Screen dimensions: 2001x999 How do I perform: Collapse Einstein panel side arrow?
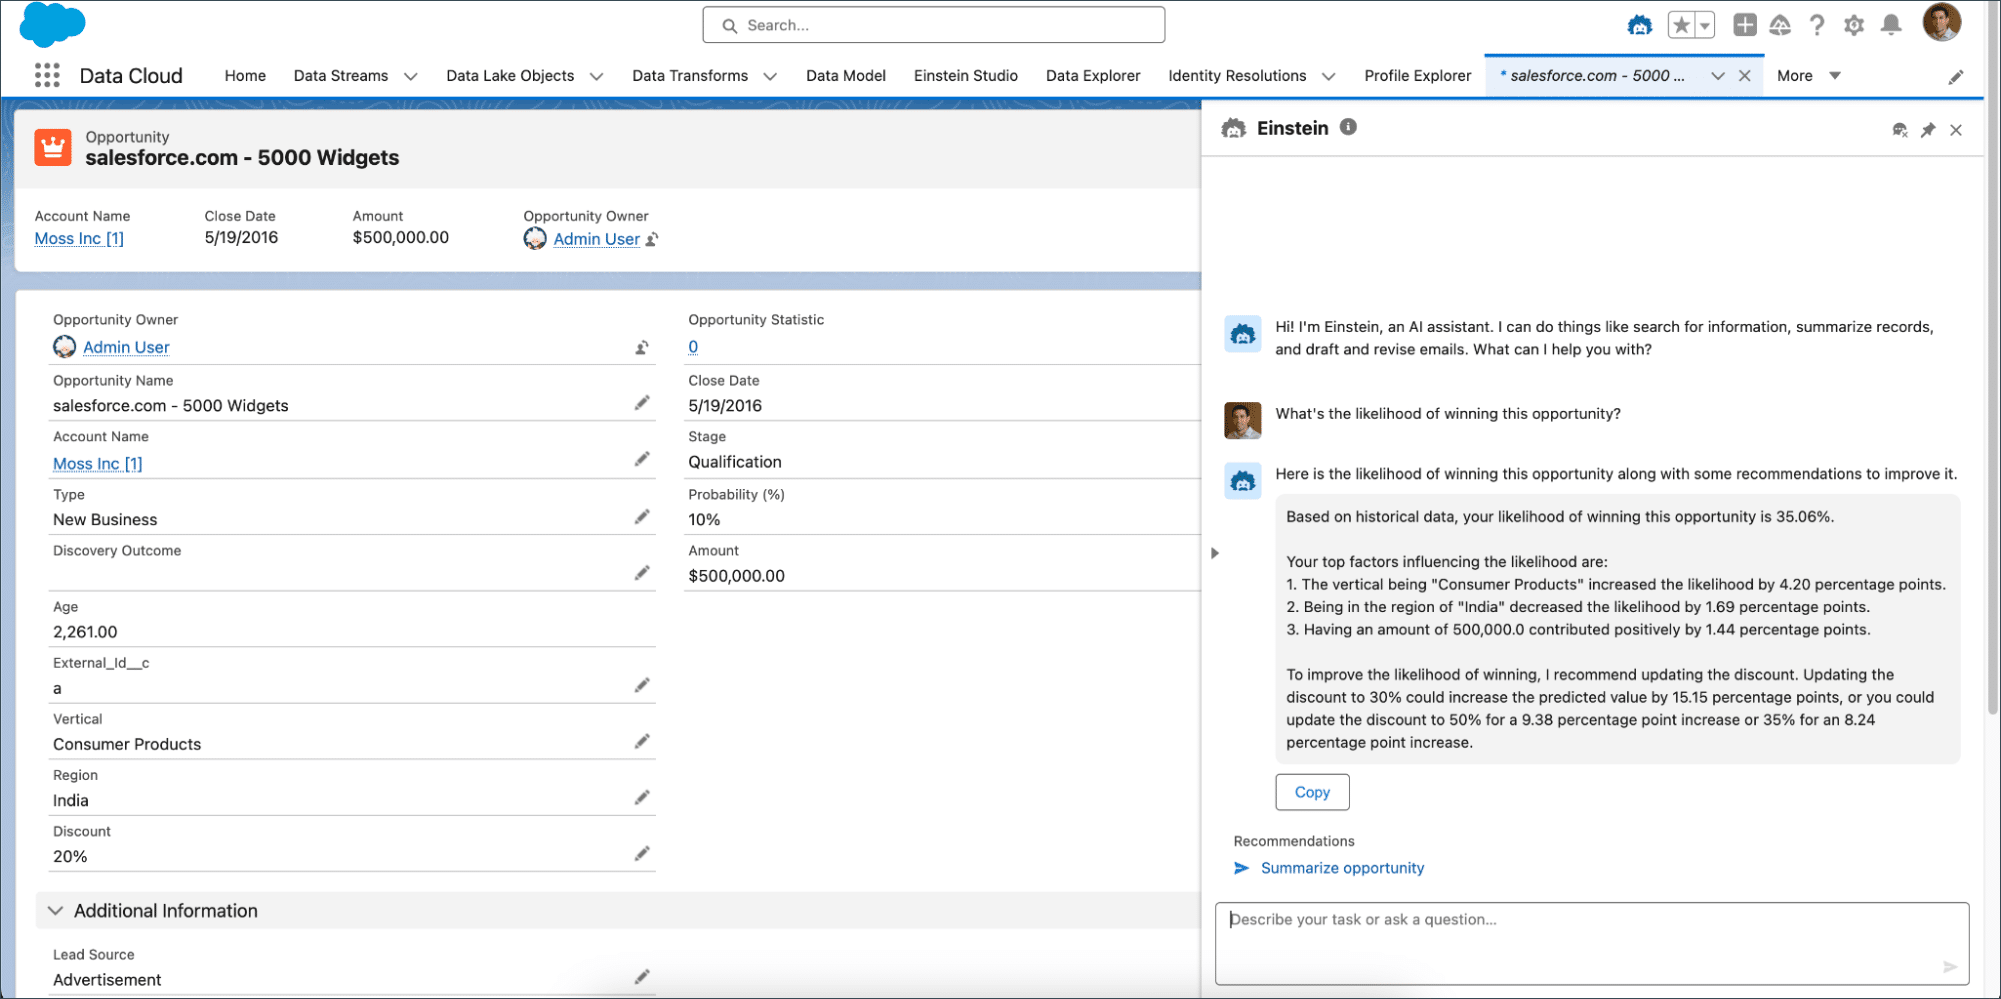[1215, 553]
